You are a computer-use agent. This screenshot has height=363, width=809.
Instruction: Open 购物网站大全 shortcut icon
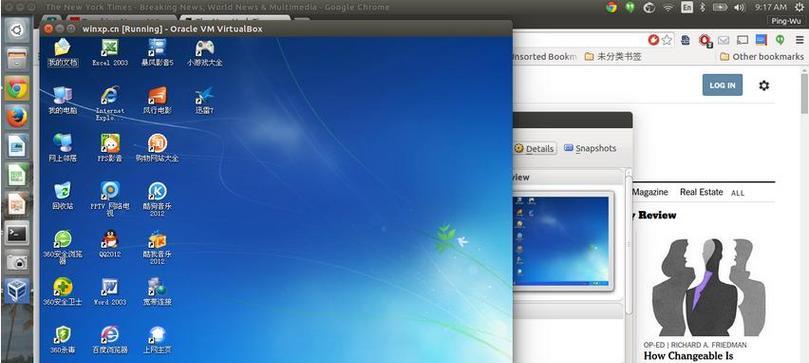pos(157,148)
